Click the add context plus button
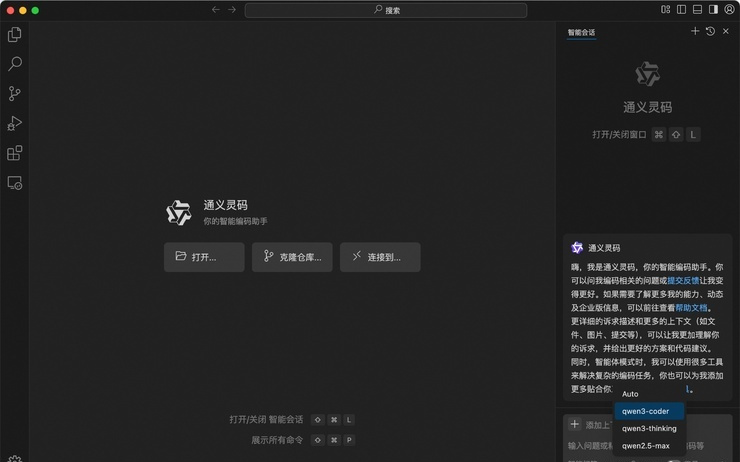740x462 pixels. [574, 424]
